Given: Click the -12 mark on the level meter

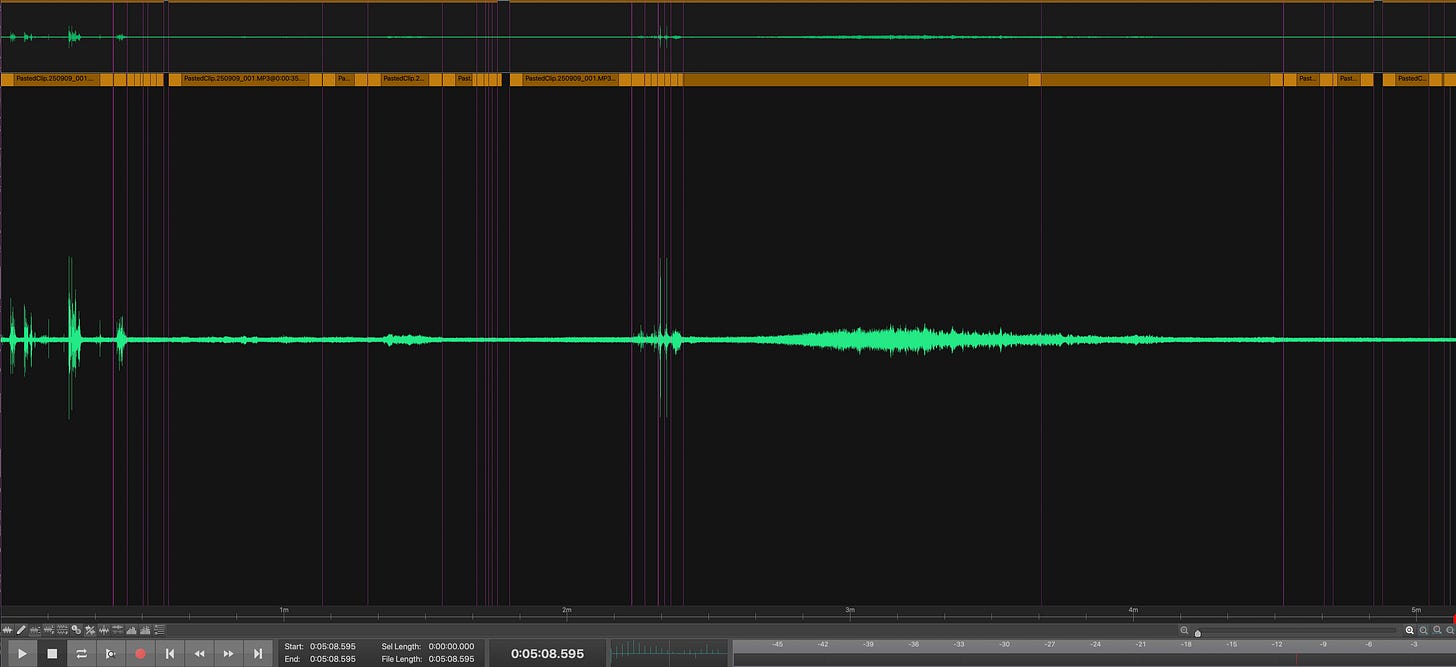Looking at the screenshot, I should click(x=1277, y=644).
